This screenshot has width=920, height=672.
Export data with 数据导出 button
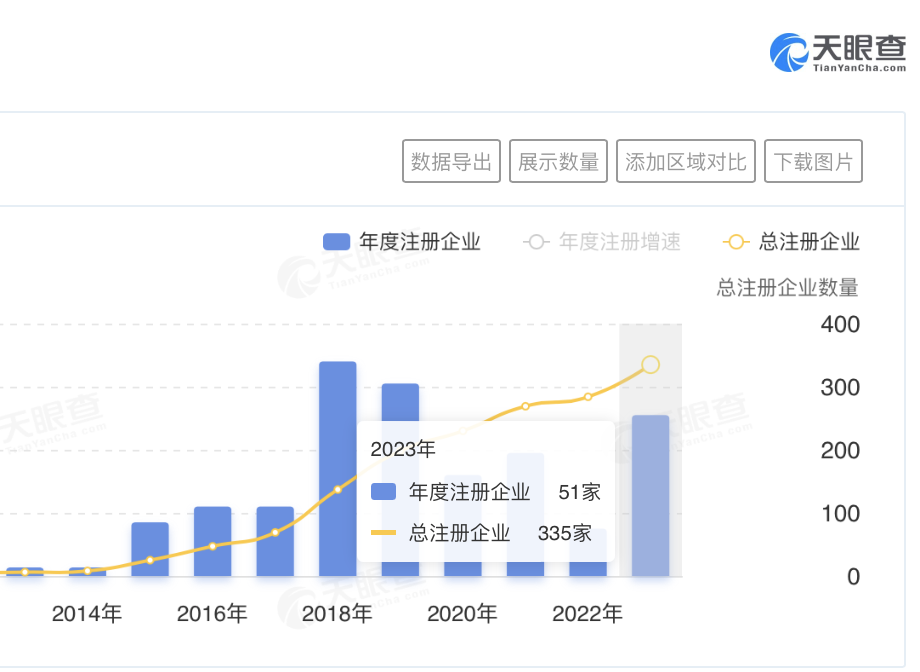[x=451, y=162]
